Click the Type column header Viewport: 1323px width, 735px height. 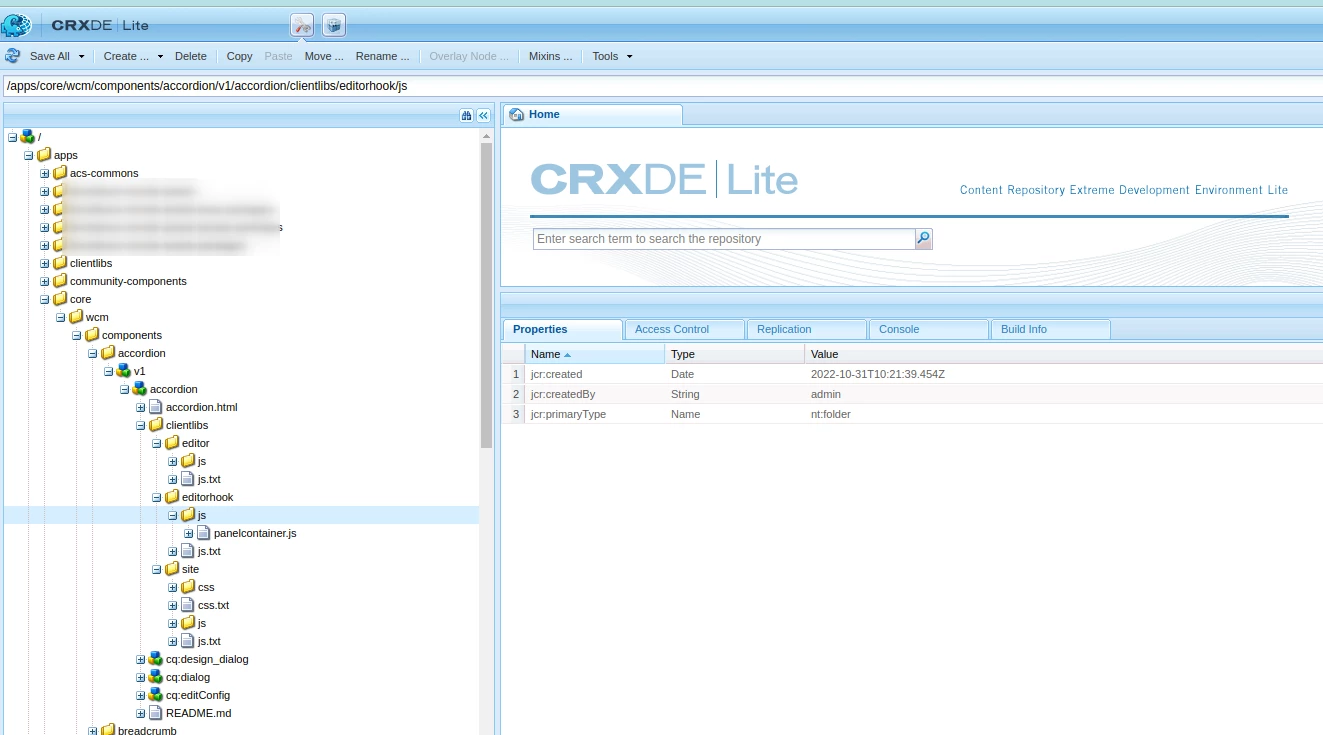point(734,354)
